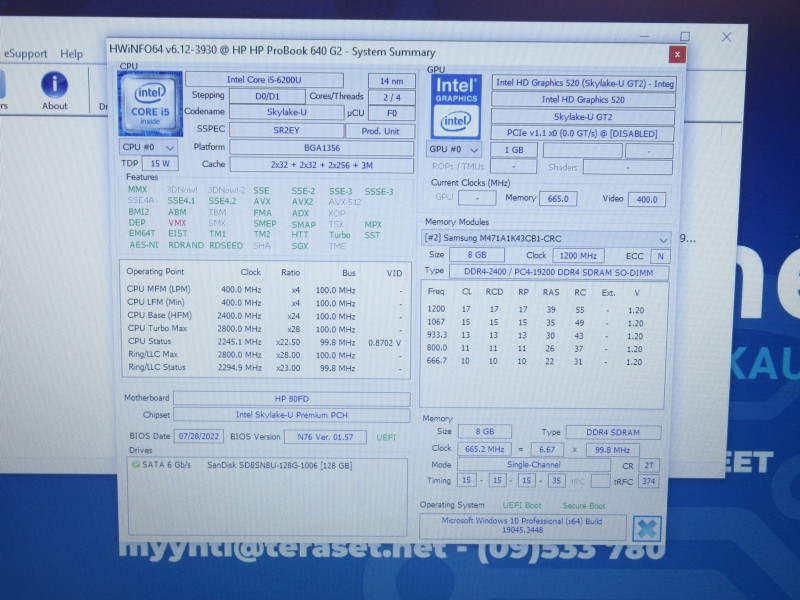Click the CR 2T field
This screenshot has width=800, height=600.
tap(648, 465)
